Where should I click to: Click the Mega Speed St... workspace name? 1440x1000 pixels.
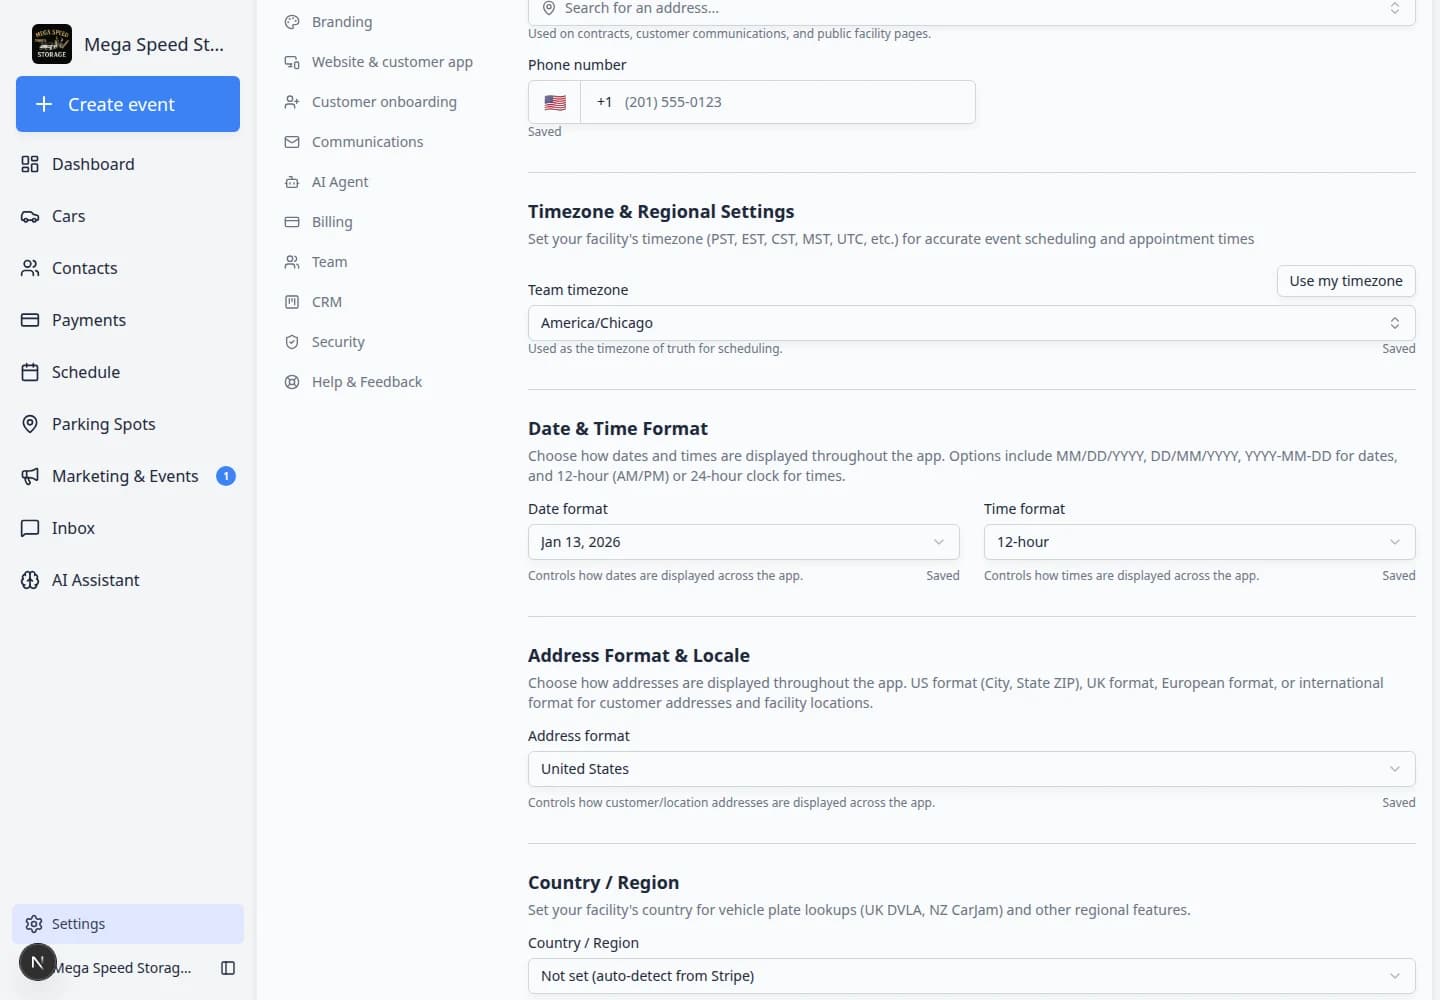click(154, 44)
